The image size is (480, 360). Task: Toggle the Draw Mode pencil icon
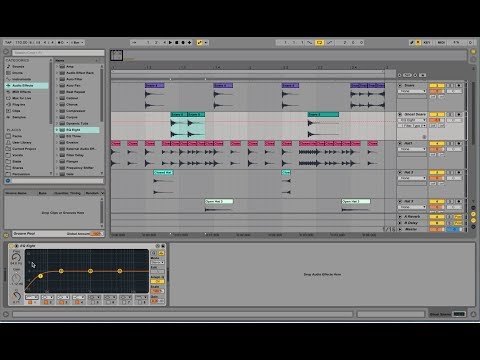coord(412,43)
